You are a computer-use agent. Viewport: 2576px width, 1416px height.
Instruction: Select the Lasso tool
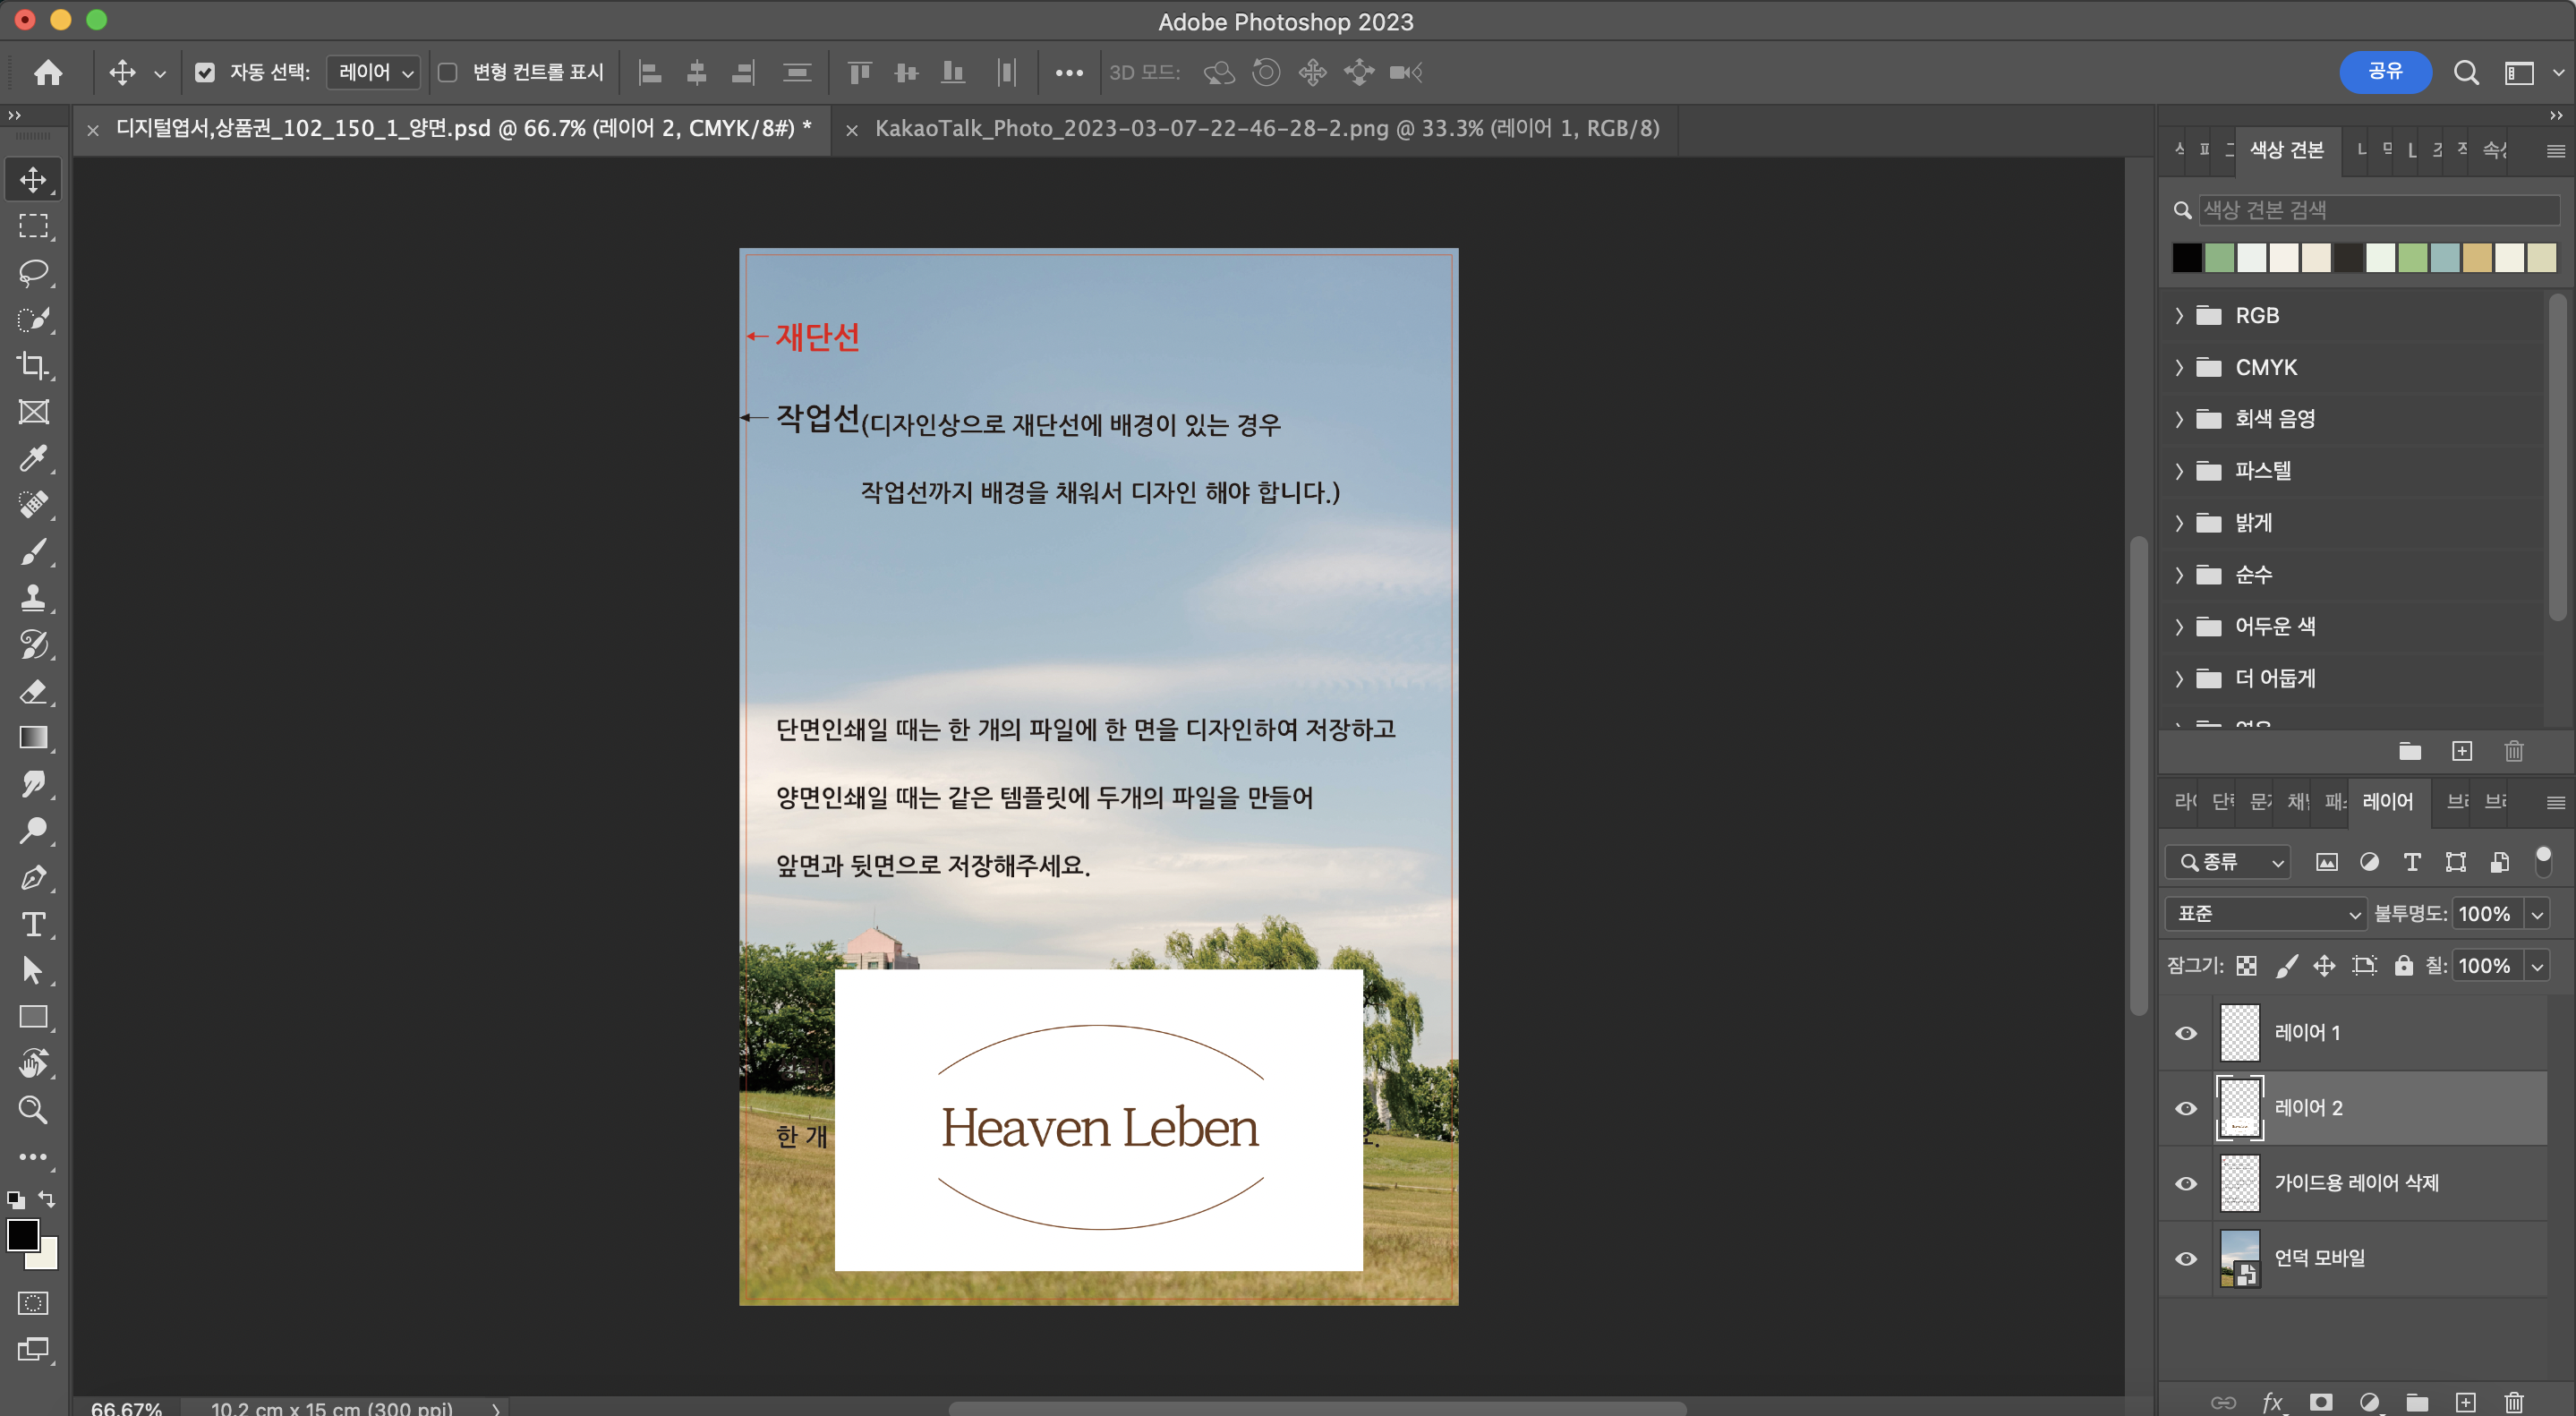[x=33, y=272]
